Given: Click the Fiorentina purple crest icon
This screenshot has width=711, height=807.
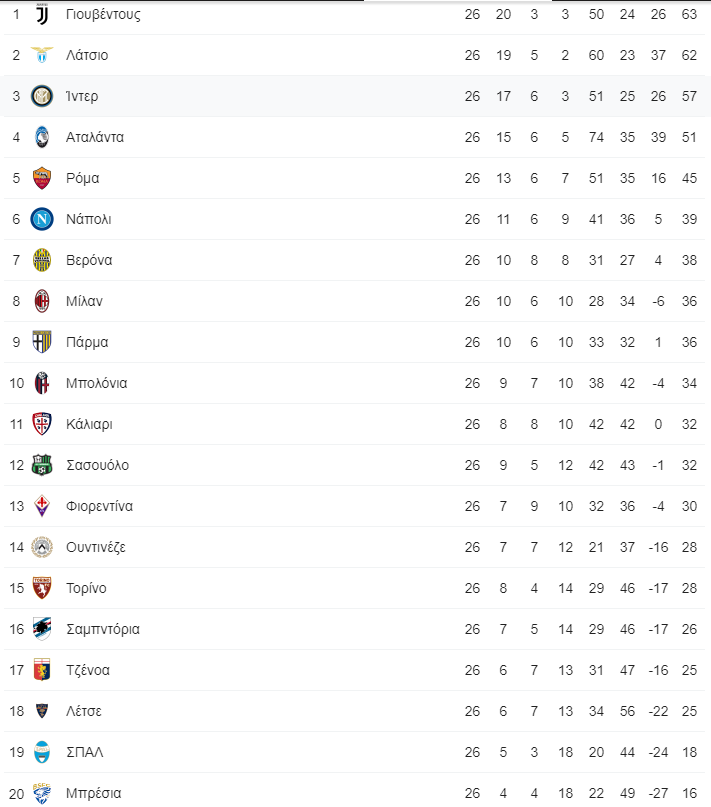Looking at the screenshot, I should [x=42, y=506].
